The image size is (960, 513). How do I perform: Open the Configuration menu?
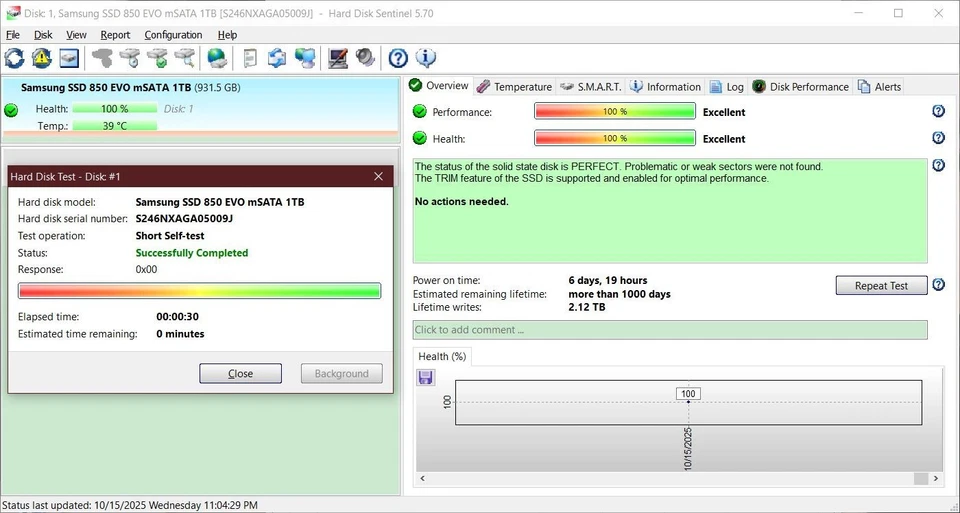[x=173, y=35]
